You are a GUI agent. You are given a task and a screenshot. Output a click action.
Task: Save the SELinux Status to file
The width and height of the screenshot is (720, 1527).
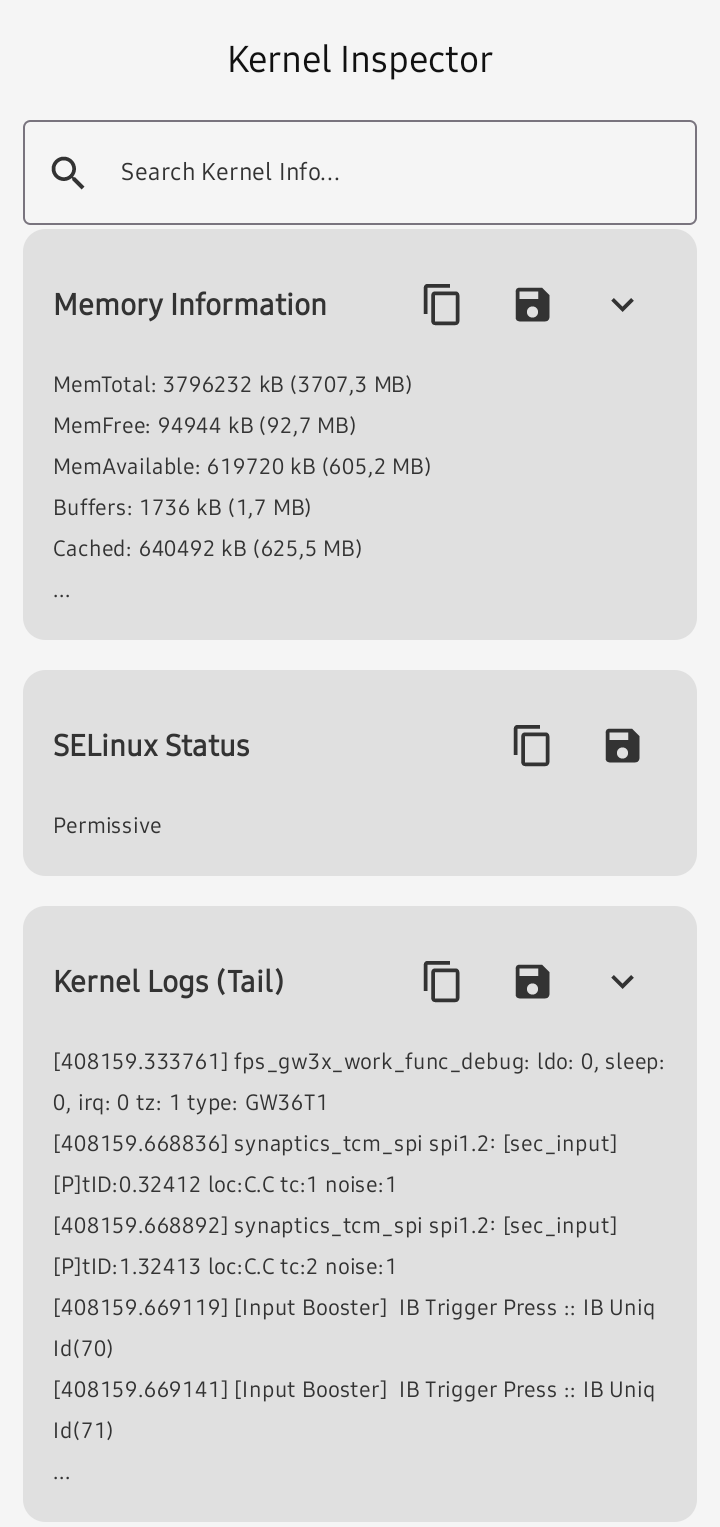pos(622,746)
